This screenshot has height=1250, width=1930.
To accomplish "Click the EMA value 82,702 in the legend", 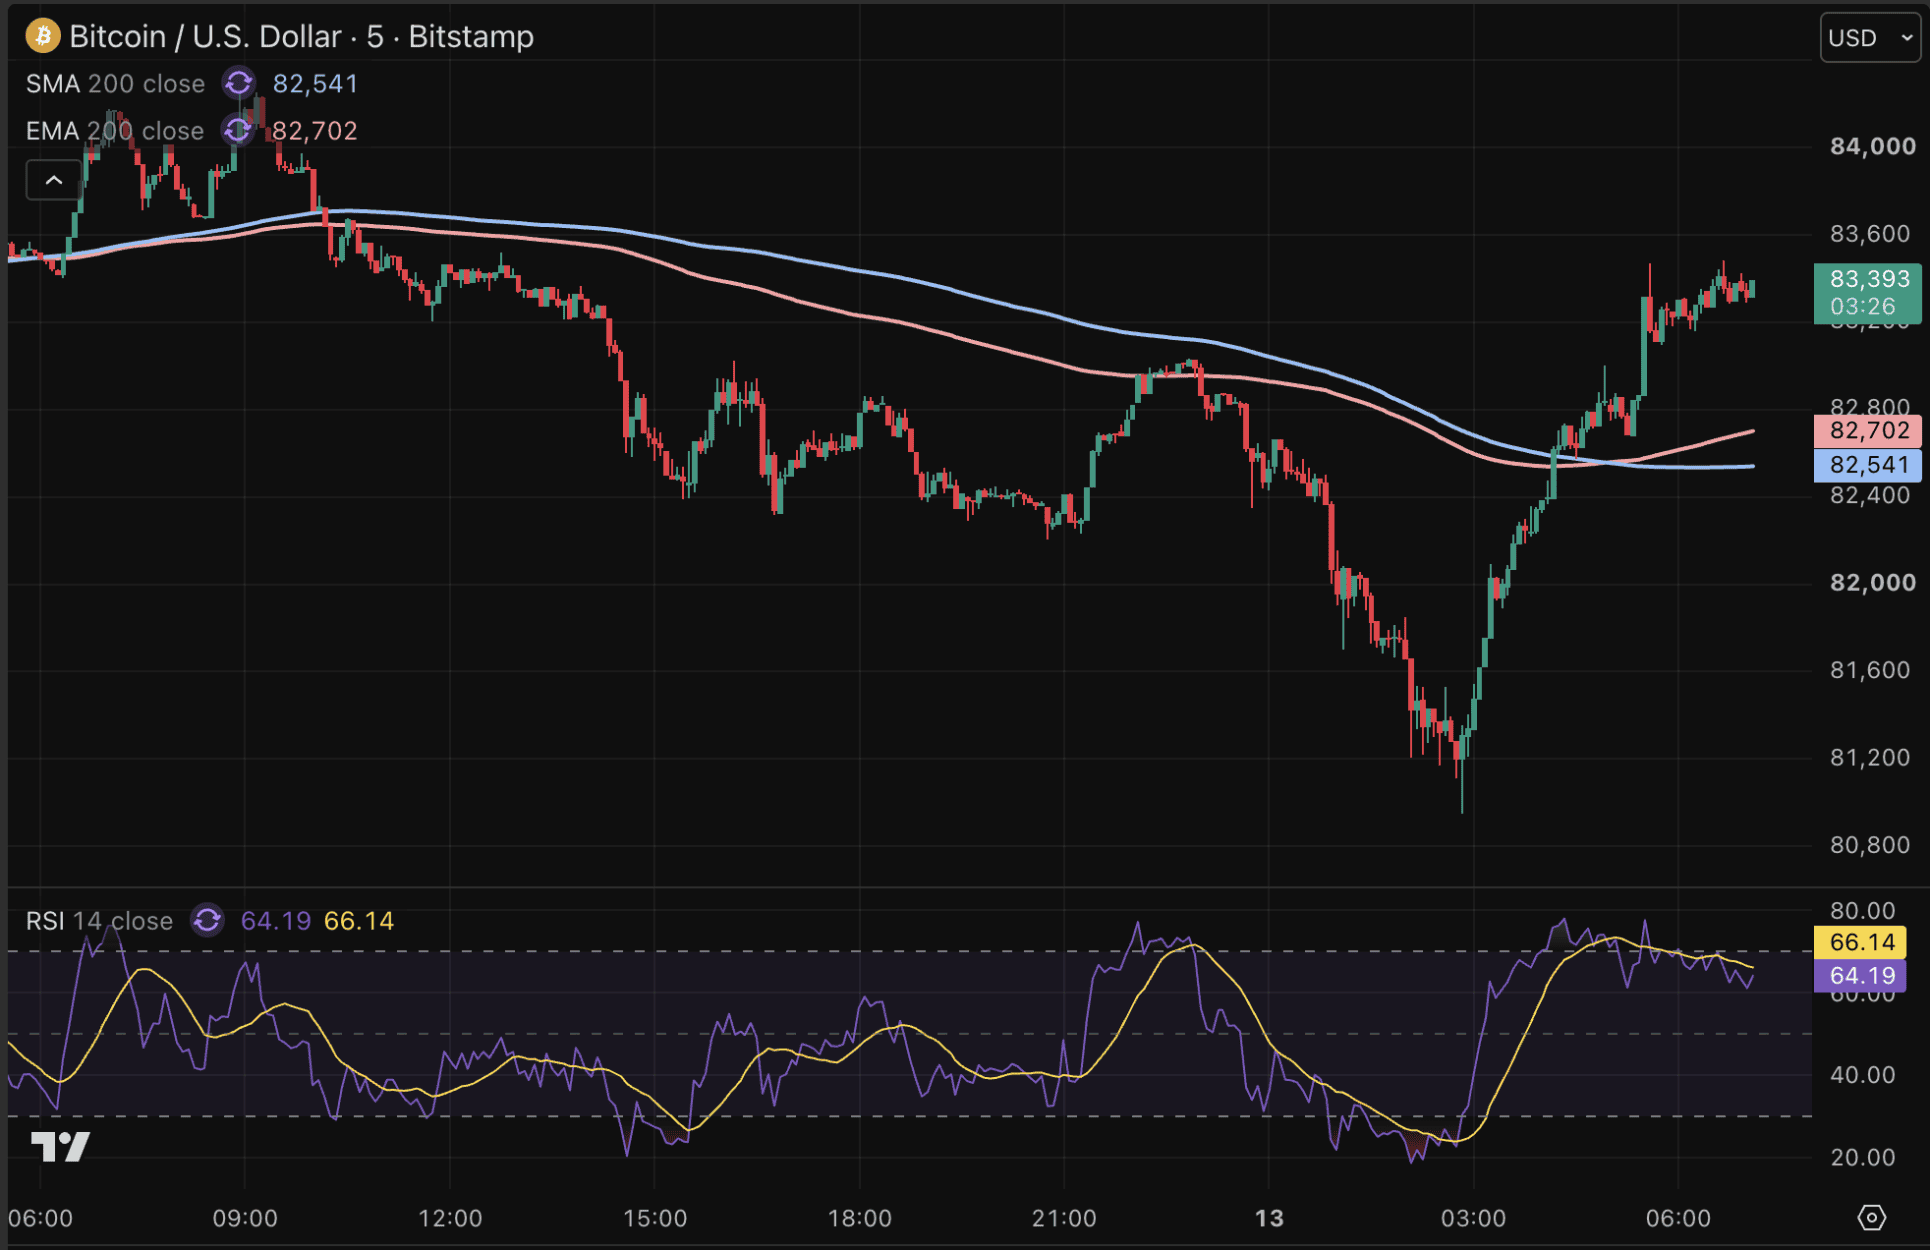I will pos(315,130).
